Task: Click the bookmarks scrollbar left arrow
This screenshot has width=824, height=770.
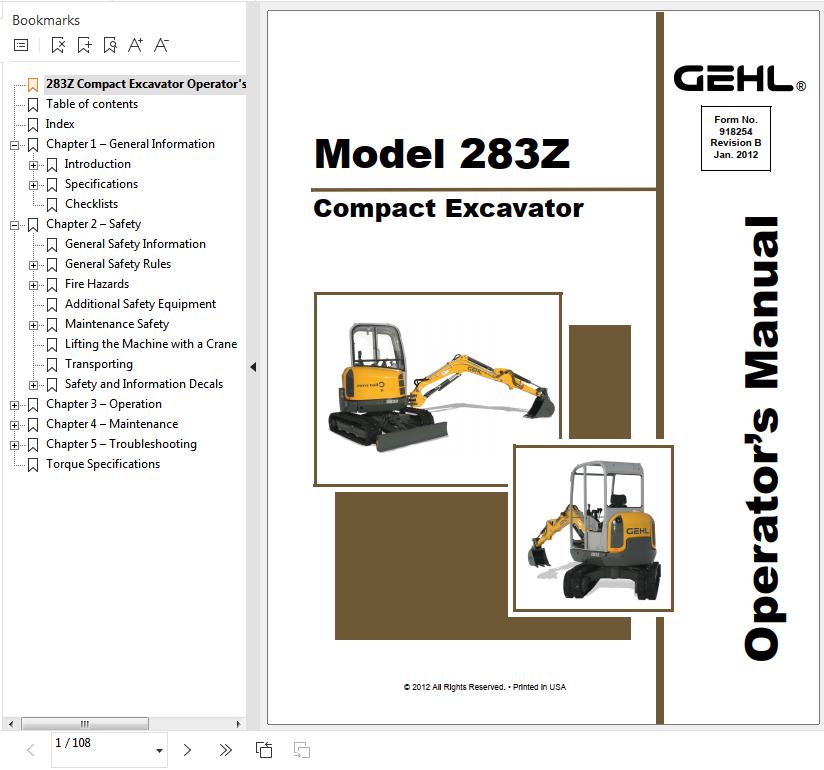Action: 11,724
